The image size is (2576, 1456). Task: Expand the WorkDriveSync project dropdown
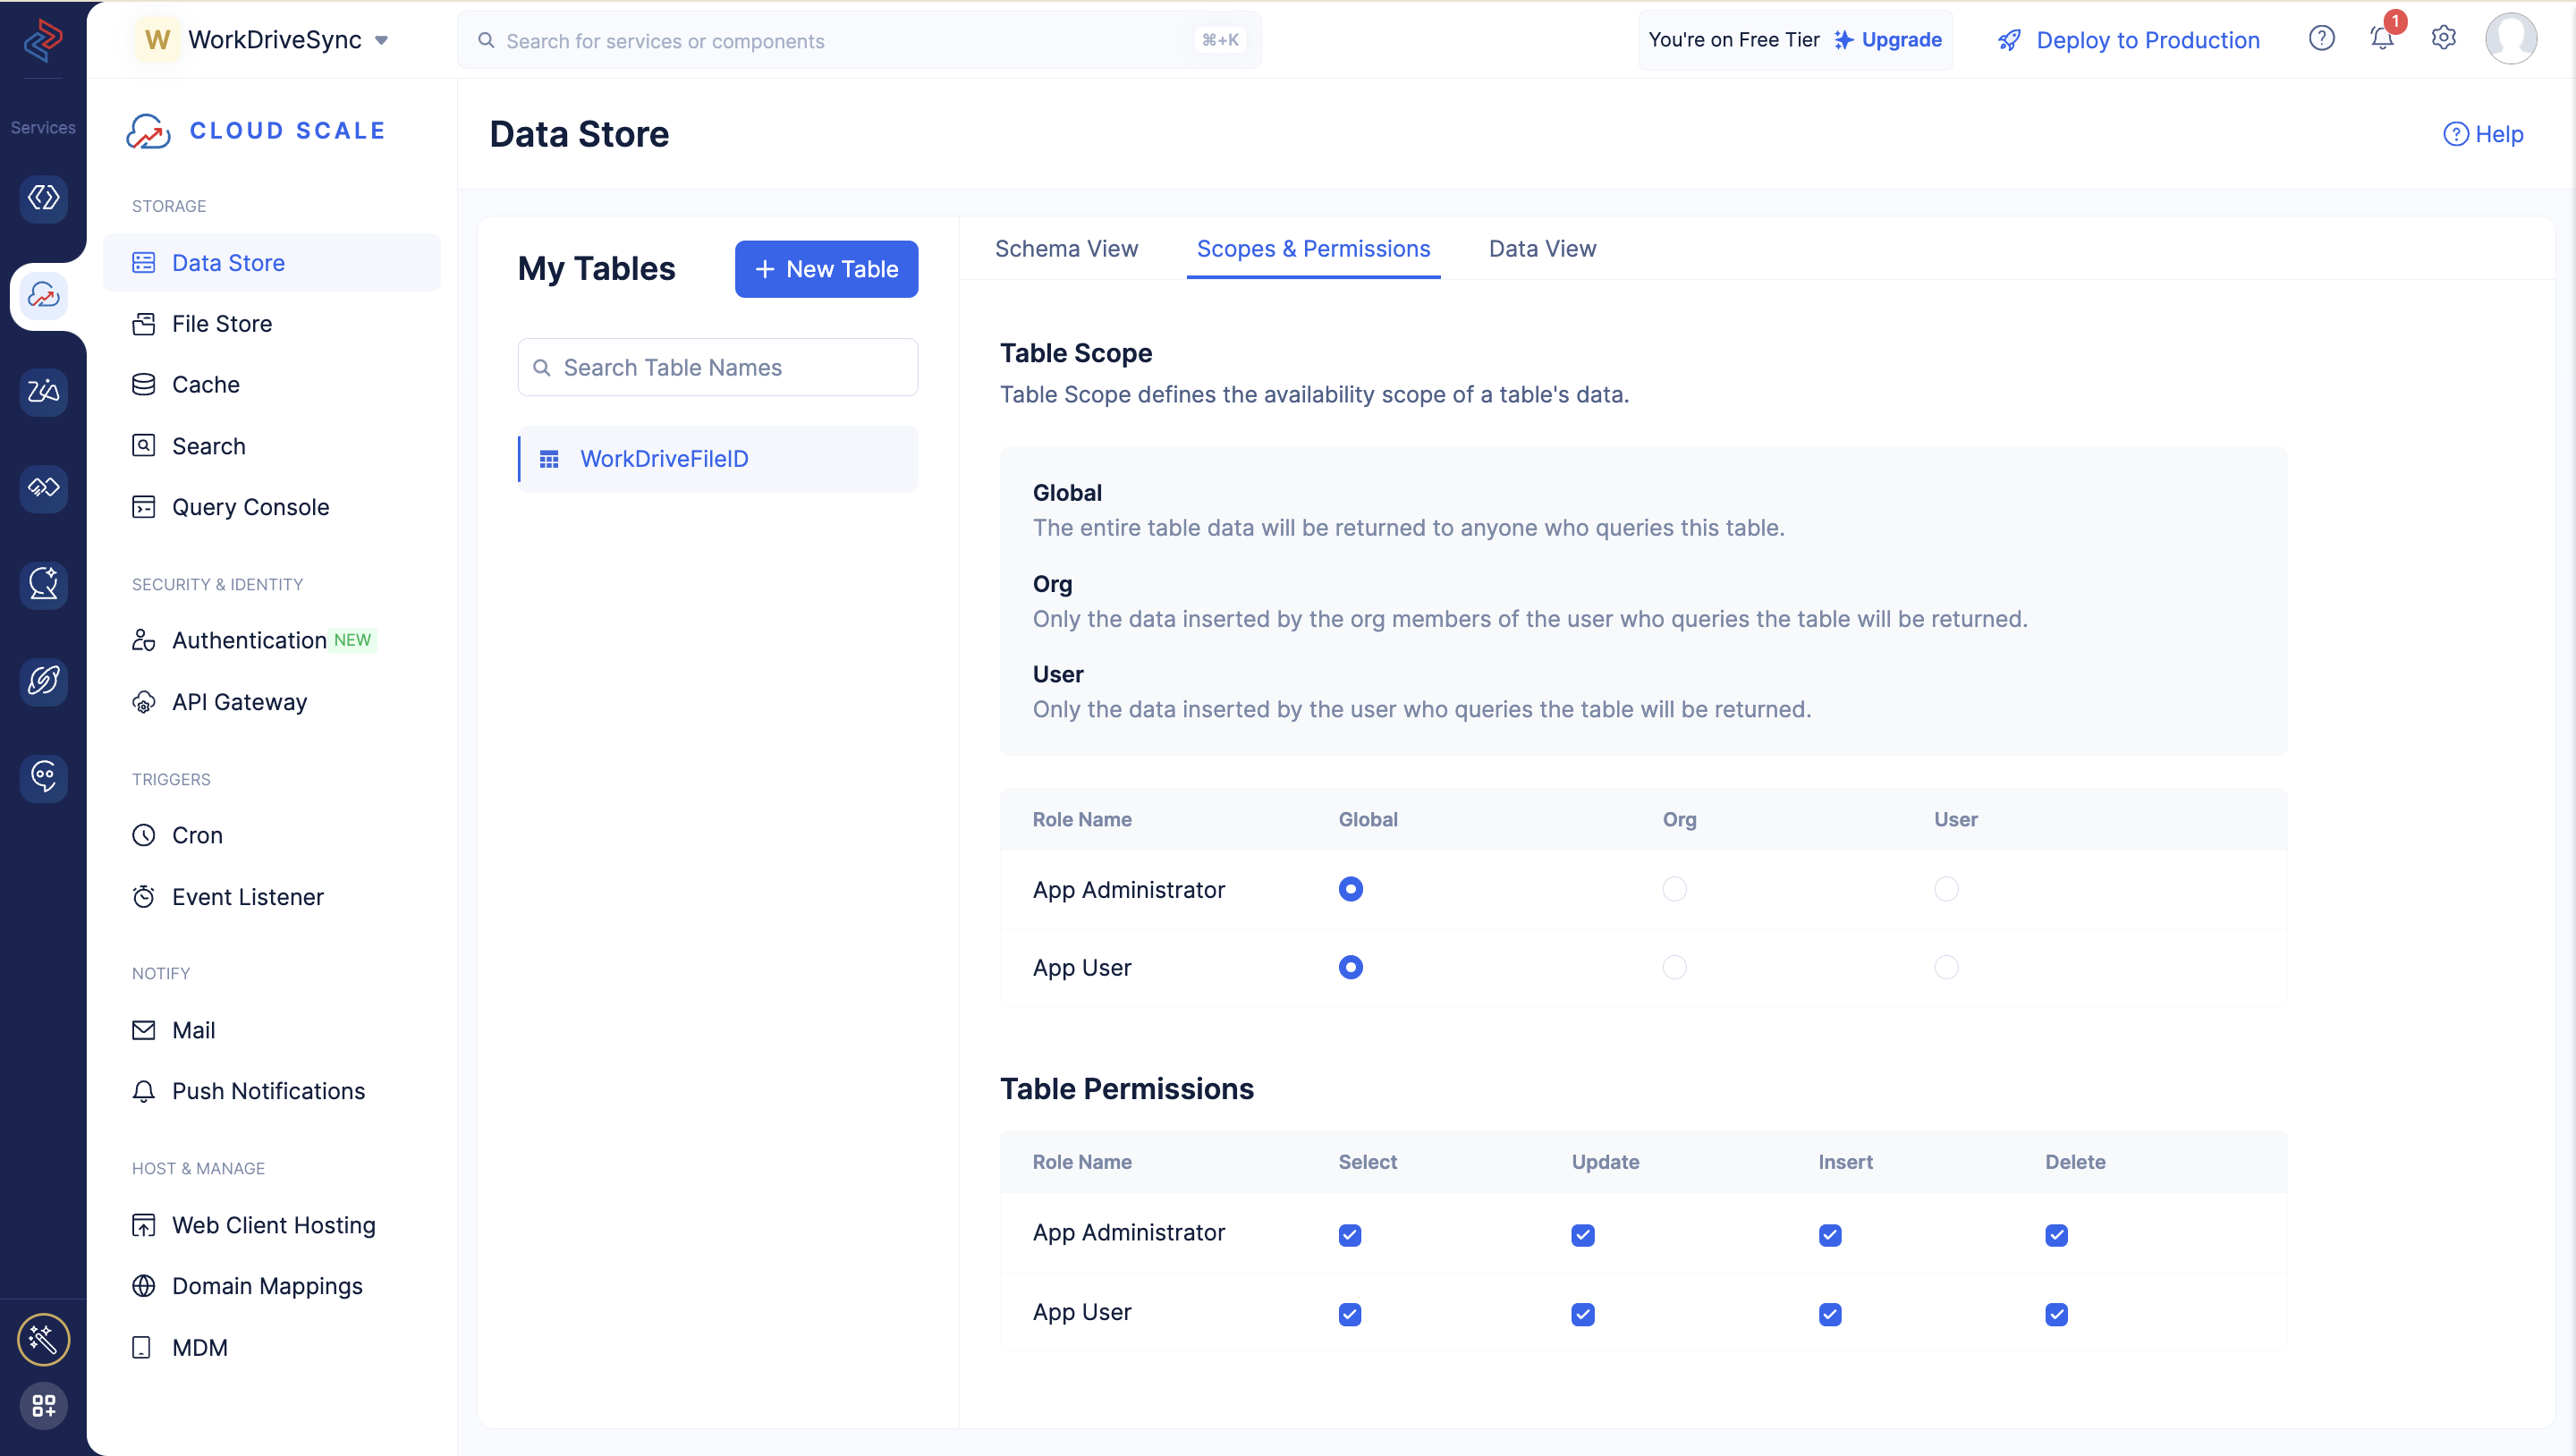coord(381,41)
